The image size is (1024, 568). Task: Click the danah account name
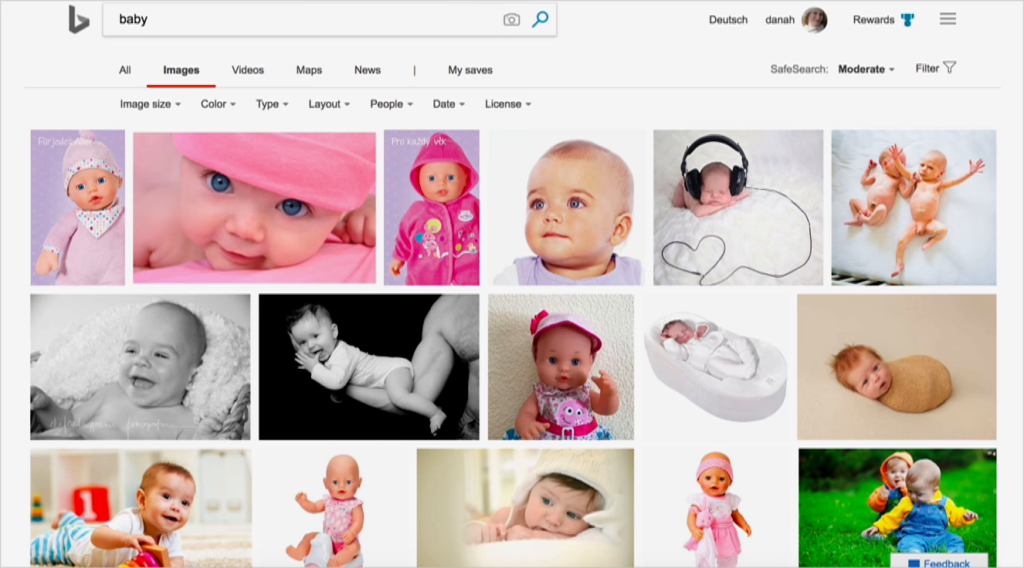(x=780, y=20)
